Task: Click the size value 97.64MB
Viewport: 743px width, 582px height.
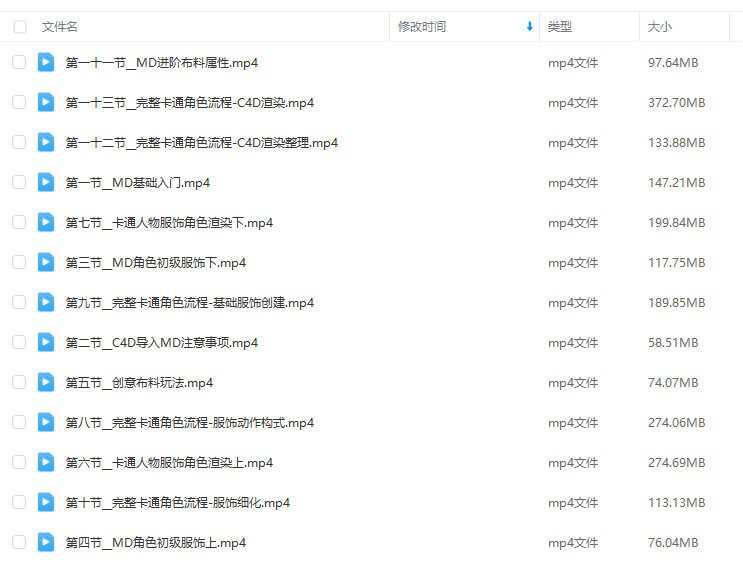Action: pyautogui.click(x=673, y=63)
